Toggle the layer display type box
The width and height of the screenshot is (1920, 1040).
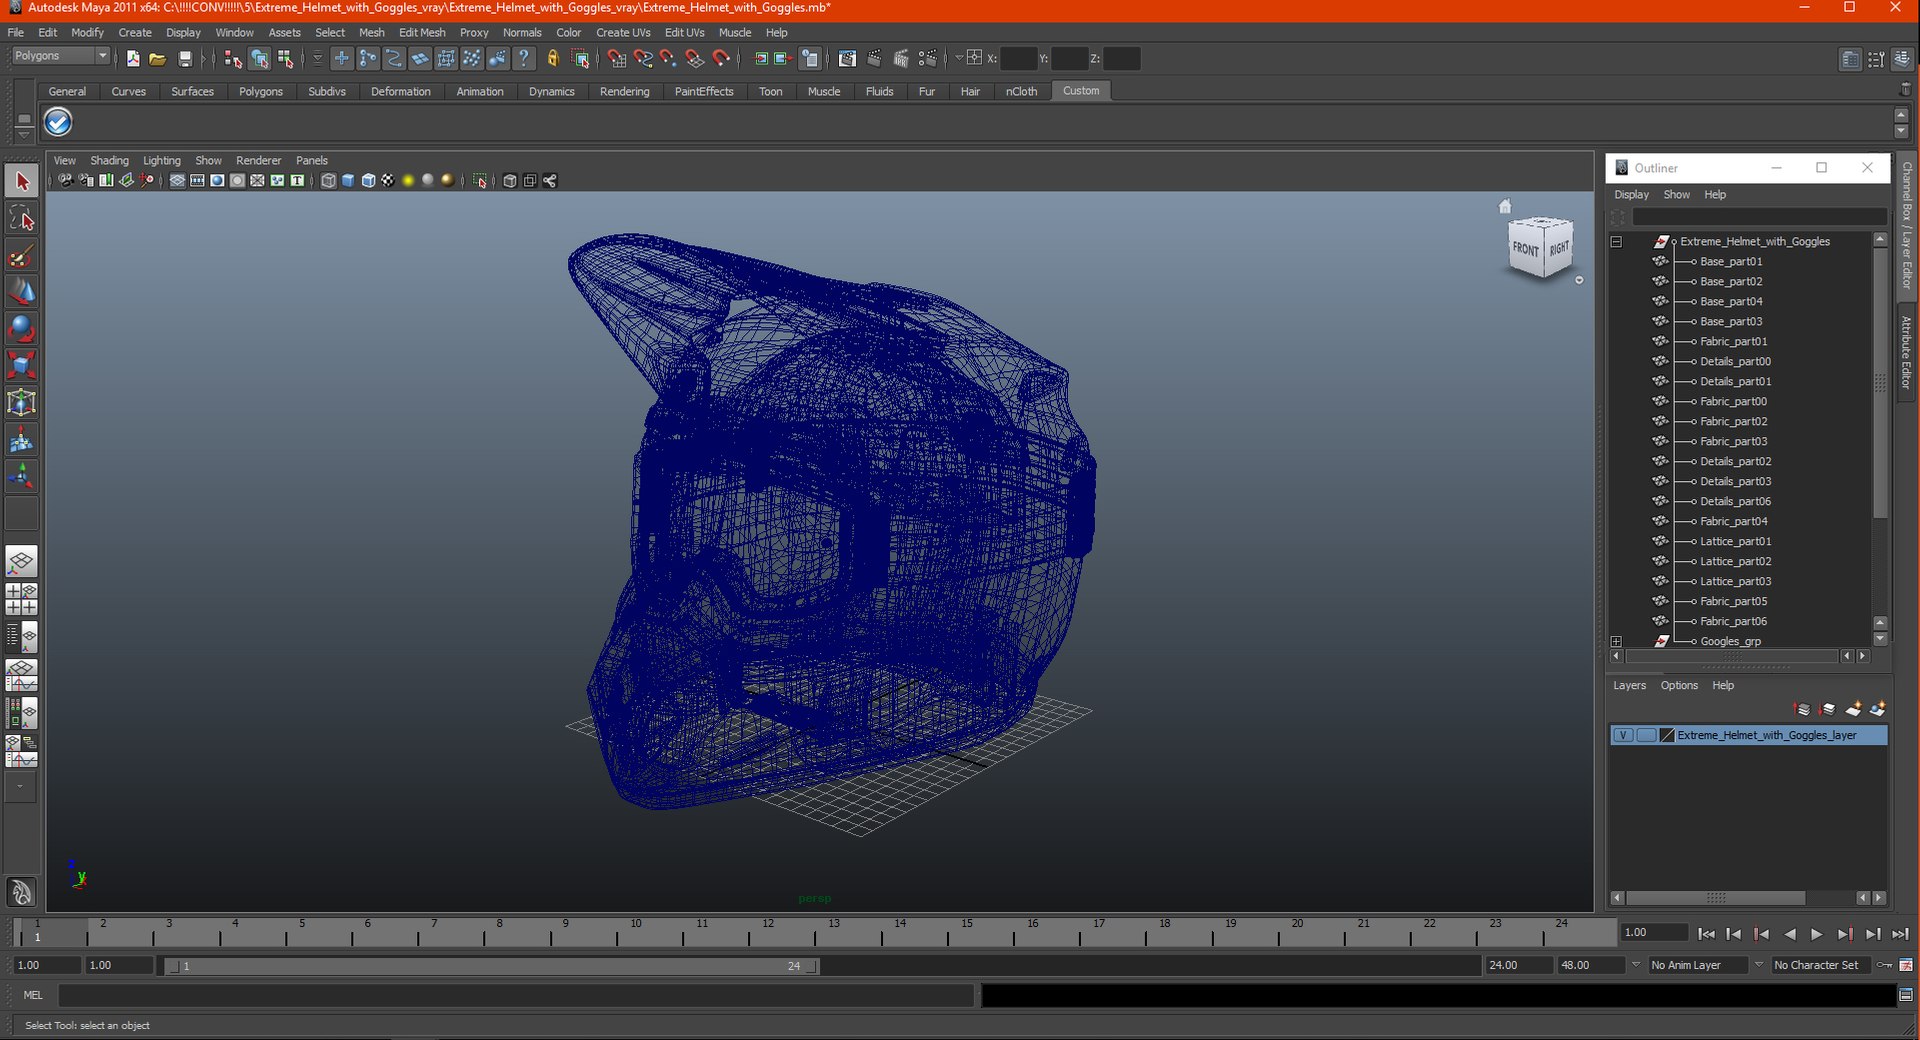pos(1646,735)
